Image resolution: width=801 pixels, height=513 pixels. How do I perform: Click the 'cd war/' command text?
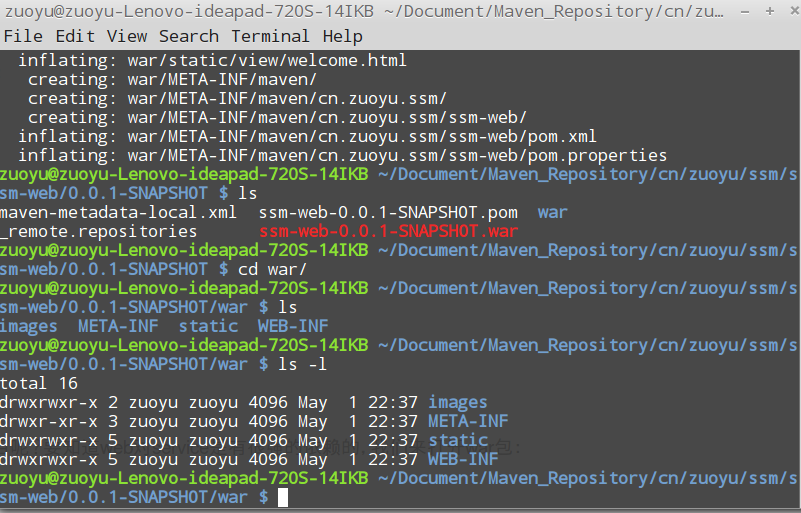click(x=272, y=269)
